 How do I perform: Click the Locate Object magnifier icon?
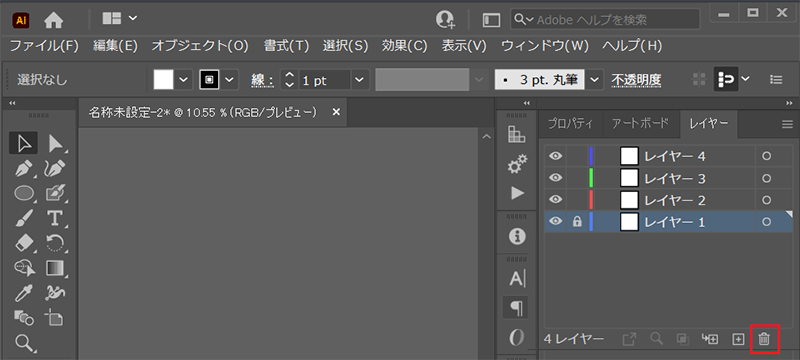point(656,339)
